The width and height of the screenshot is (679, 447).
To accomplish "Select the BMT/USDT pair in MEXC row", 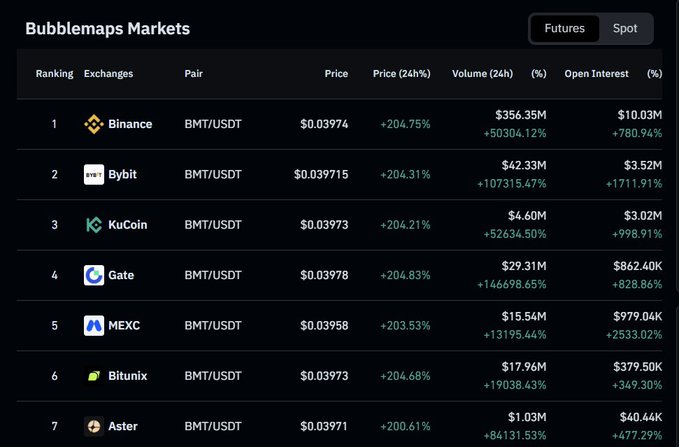I will click(x=213, y=325).
